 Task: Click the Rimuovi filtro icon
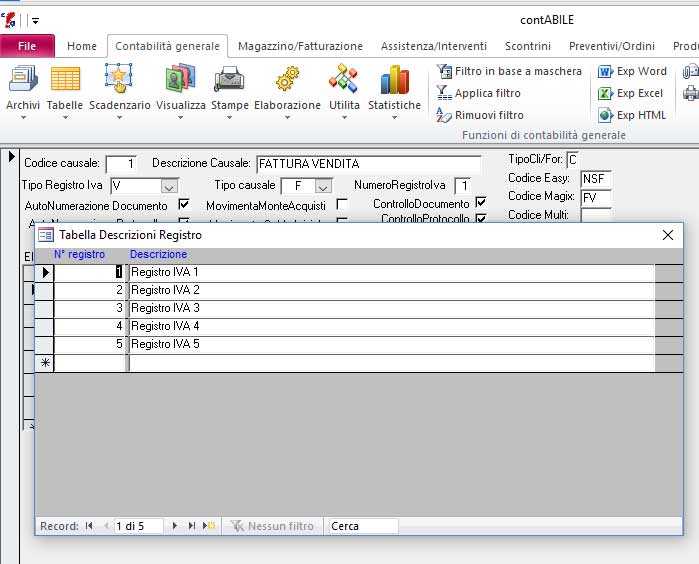444,115
